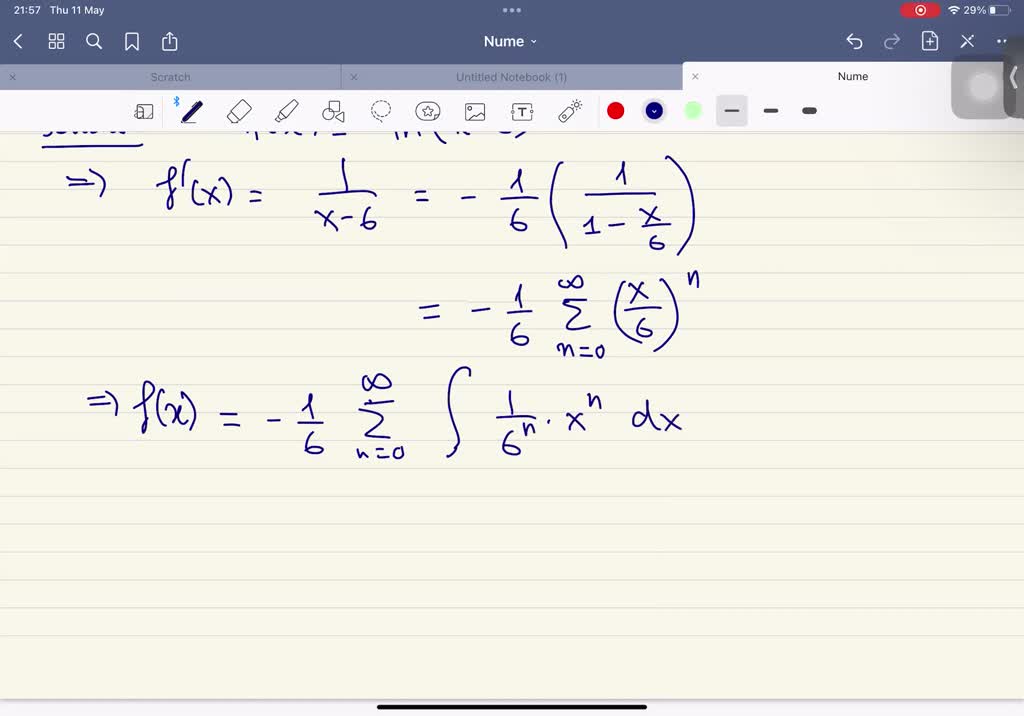
Task: Switch off stylus-only drawing mode
Action: [178, 100]
